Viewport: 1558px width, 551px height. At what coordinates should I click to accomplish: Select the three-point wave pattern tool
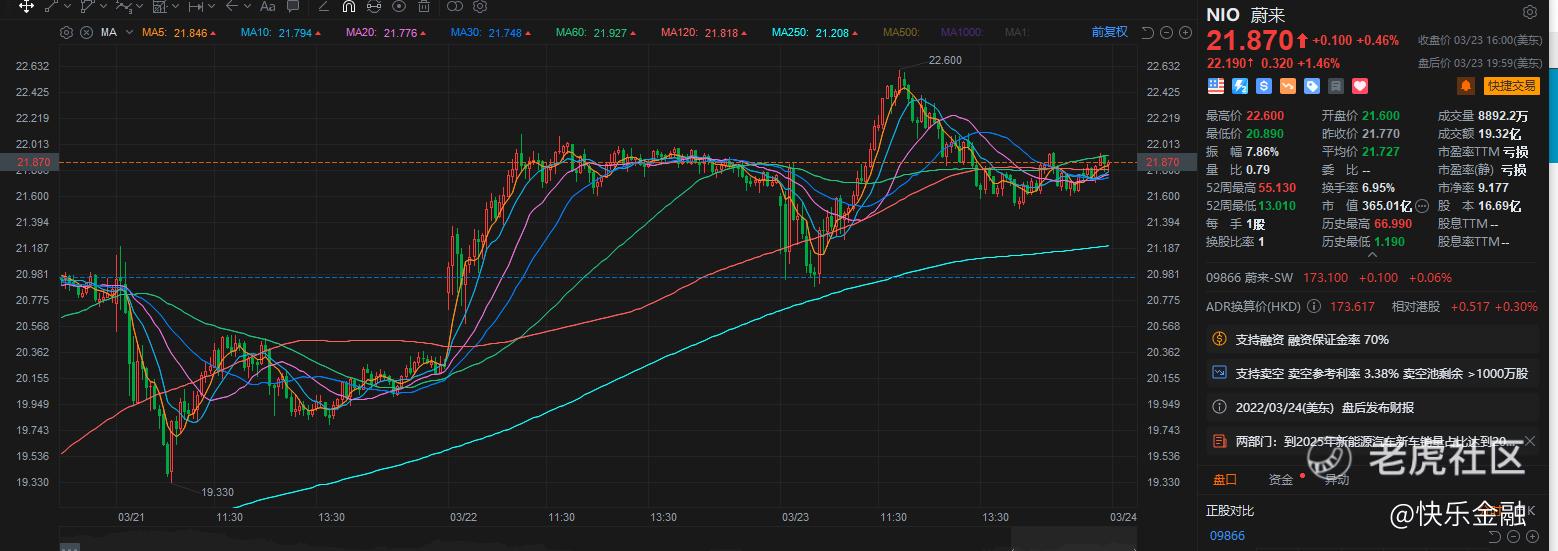coord(124,6)
